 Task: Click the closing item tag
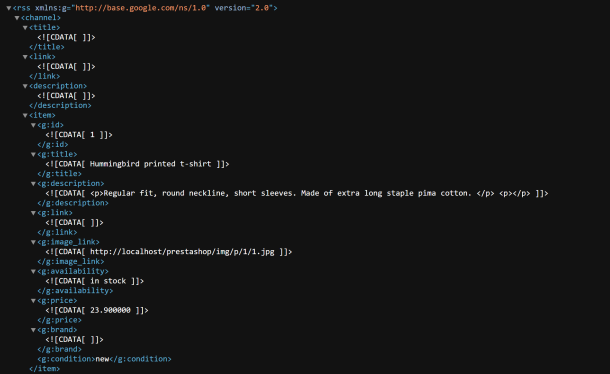pyautogui.click(x=44, y=369)
